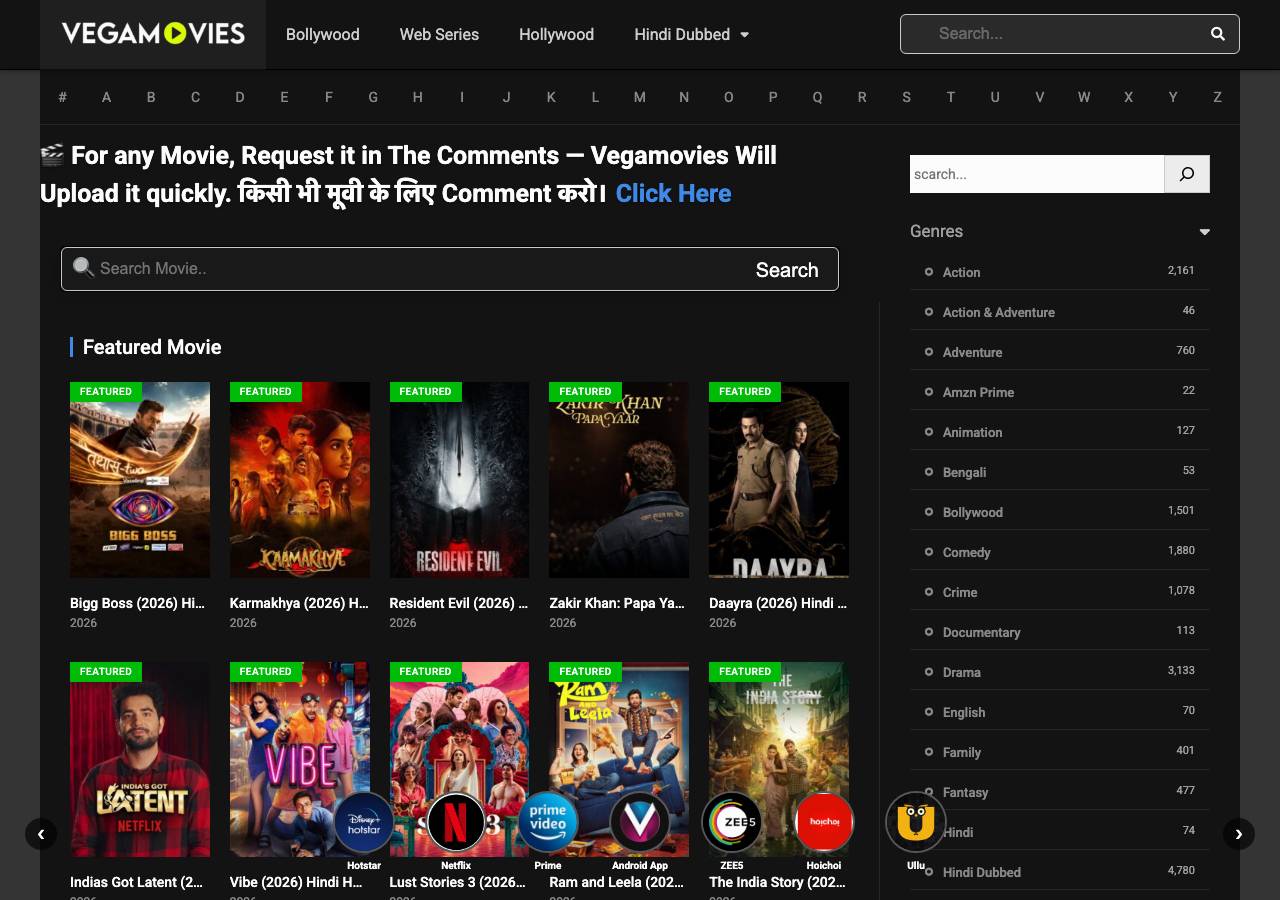Screen dimensions: 1280x900
Task: Click the Daayra (2026) Hindi title text
Action: point(778,603)
